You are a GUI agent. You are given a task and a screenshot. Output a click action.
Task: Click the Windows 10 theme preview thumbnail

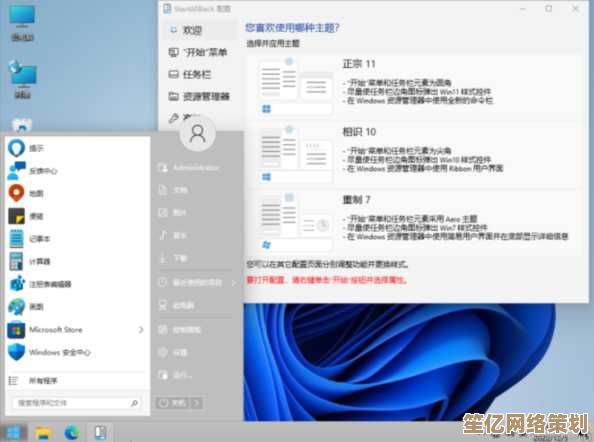(x=295, y=155)
